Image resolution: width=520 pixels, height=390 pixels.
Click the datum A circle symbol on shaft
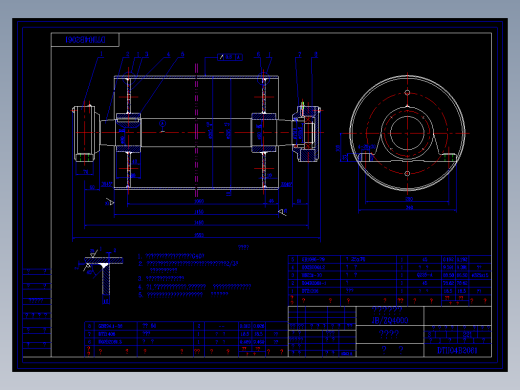(x=162, y=124)
